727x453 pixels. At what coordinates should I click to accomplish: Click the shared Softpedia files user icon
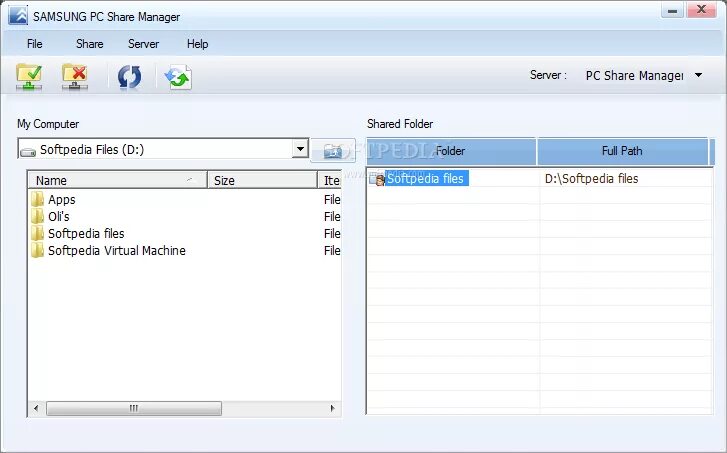(377, 179)
